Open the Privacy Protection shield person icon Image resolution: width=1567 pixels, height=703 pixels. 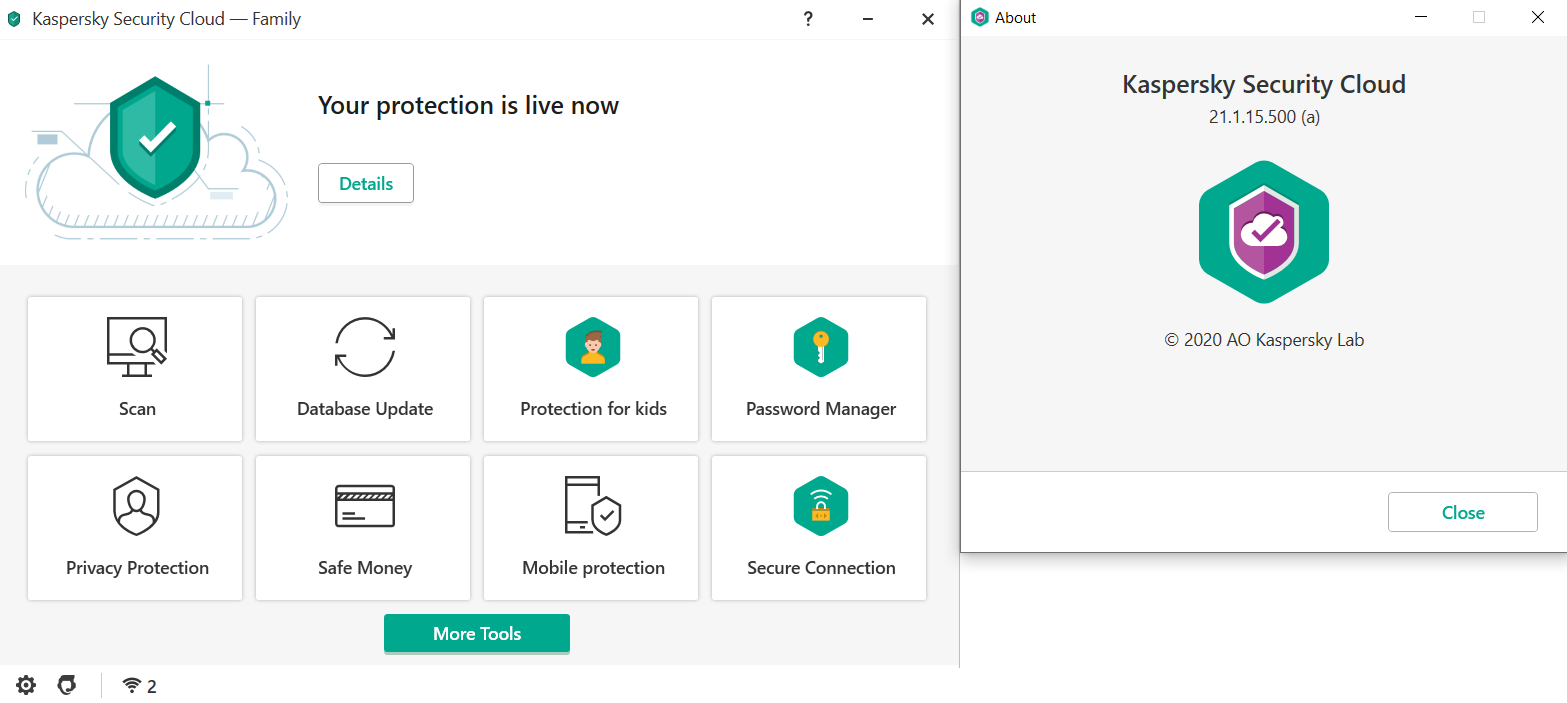[x=136, y=505]
